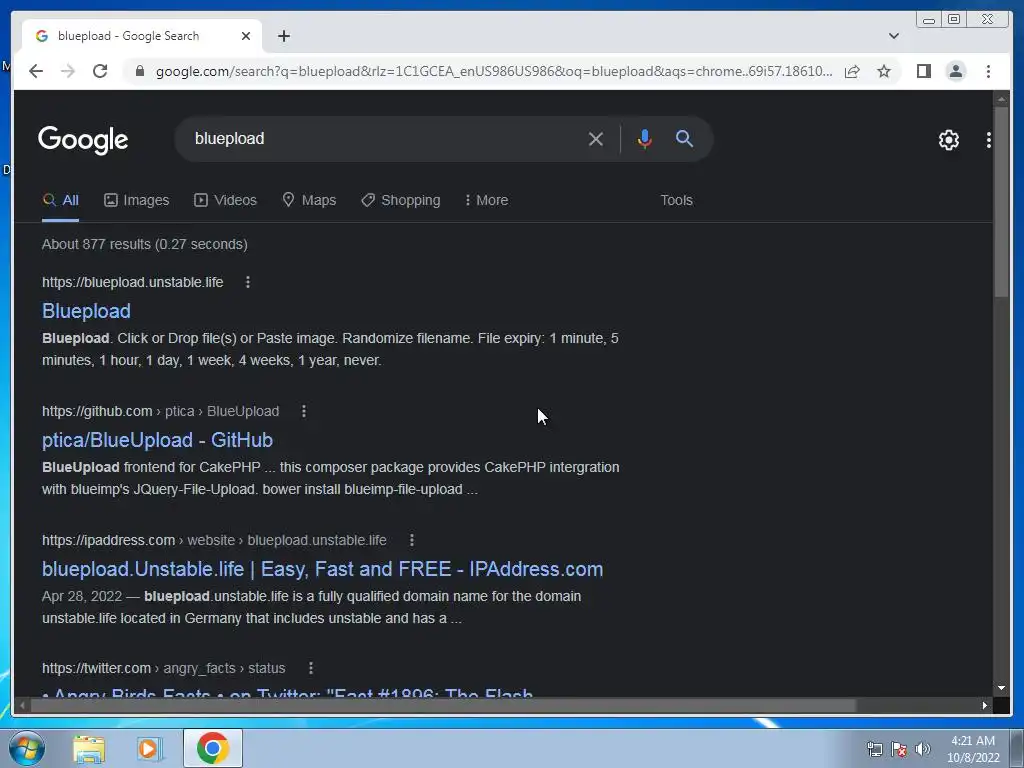Reload the Google search page
1024x768 pixels.
point(100,71)
